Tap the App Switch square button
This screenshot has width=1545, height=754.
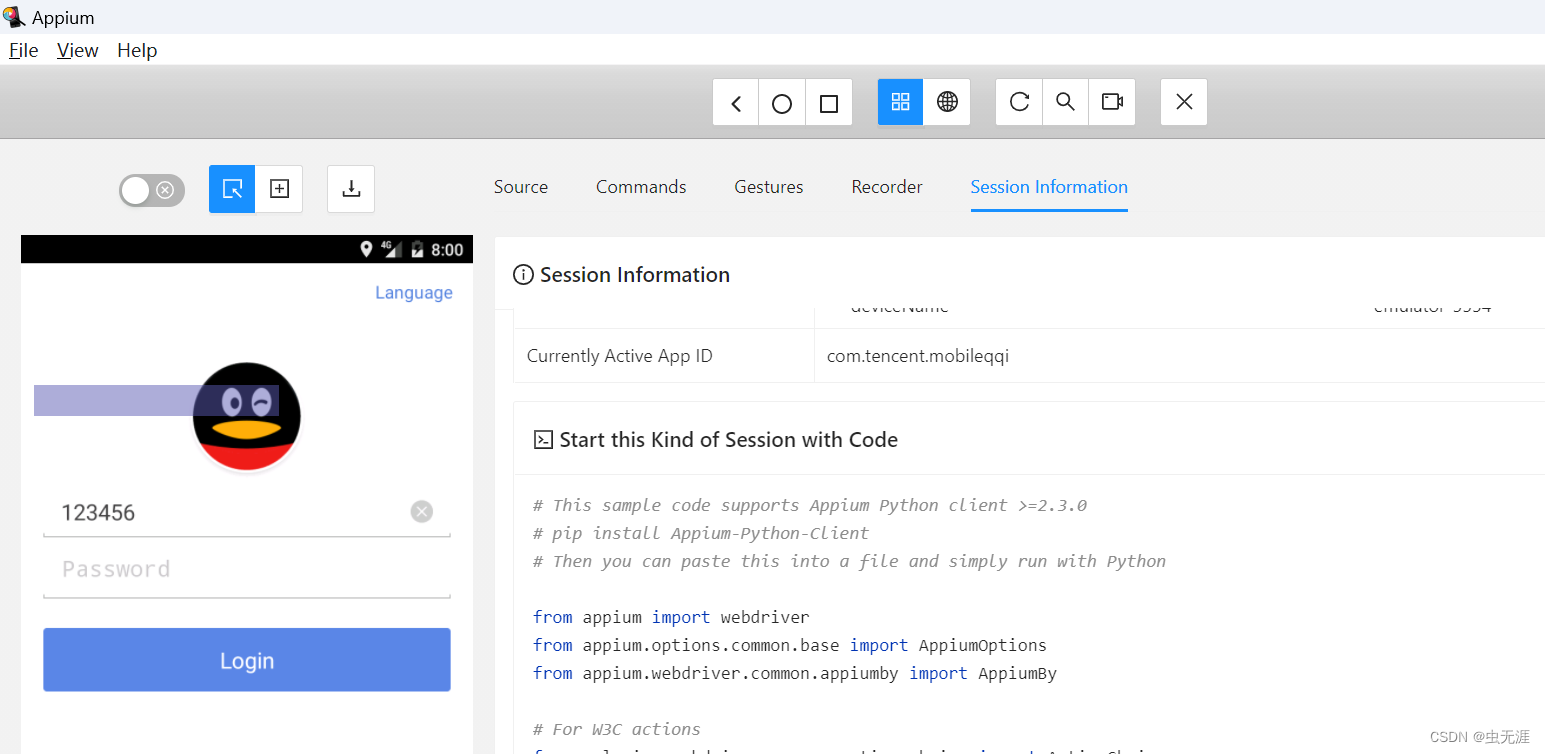point(829,102)
